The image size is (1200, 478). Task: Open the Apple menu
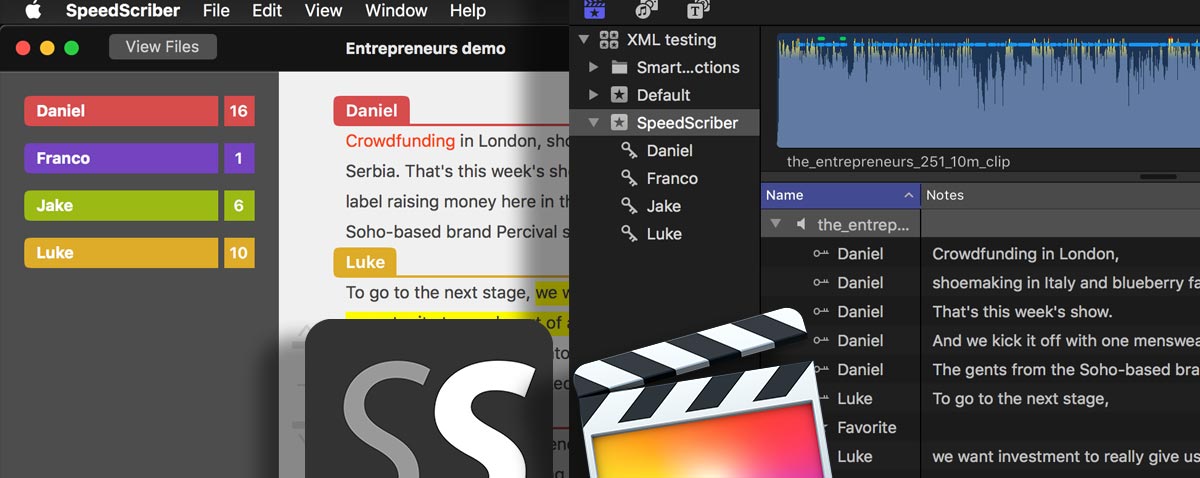[x=33, y=11]
